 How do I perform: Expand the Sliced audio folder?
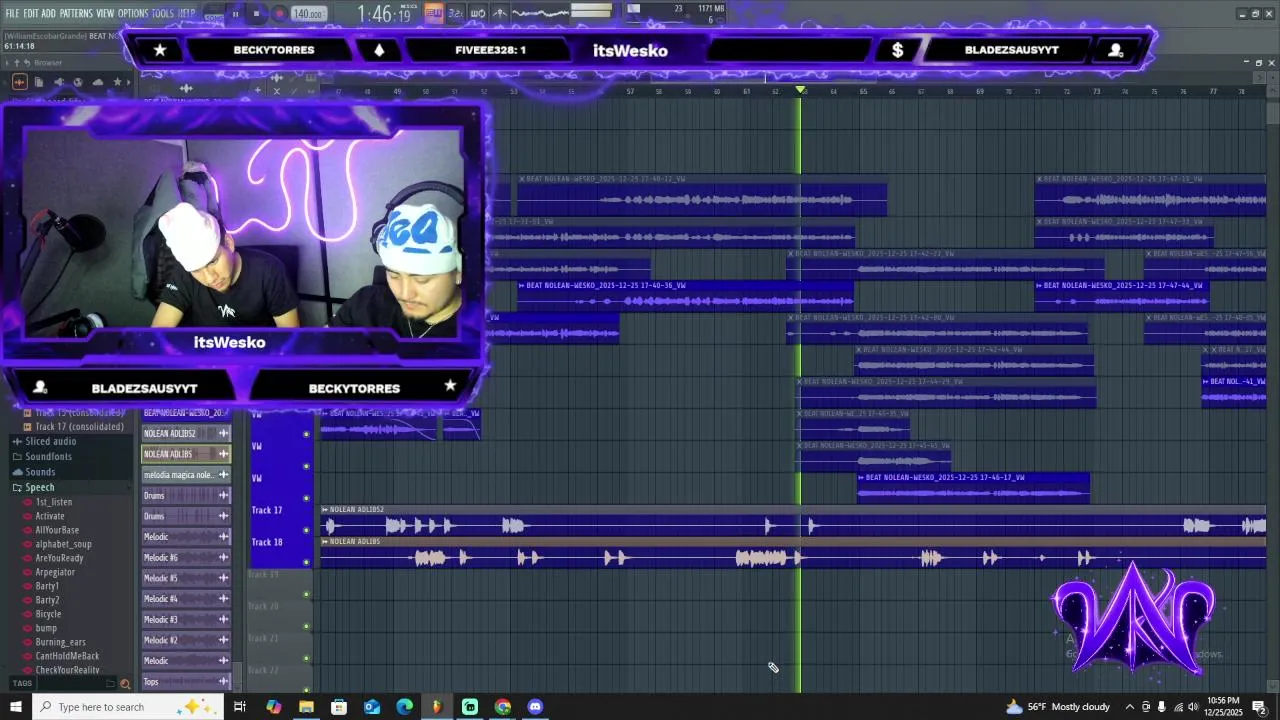coord(51,441)
